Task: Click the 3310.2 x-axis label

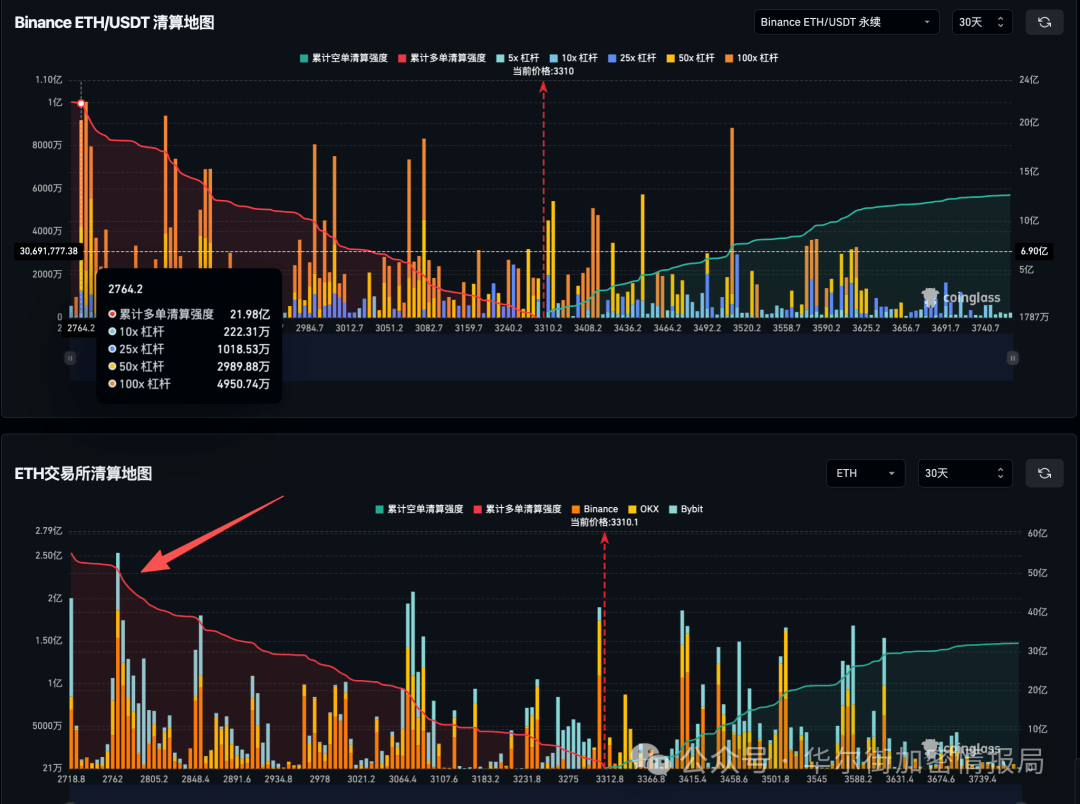Action: (x=548, y=328)
